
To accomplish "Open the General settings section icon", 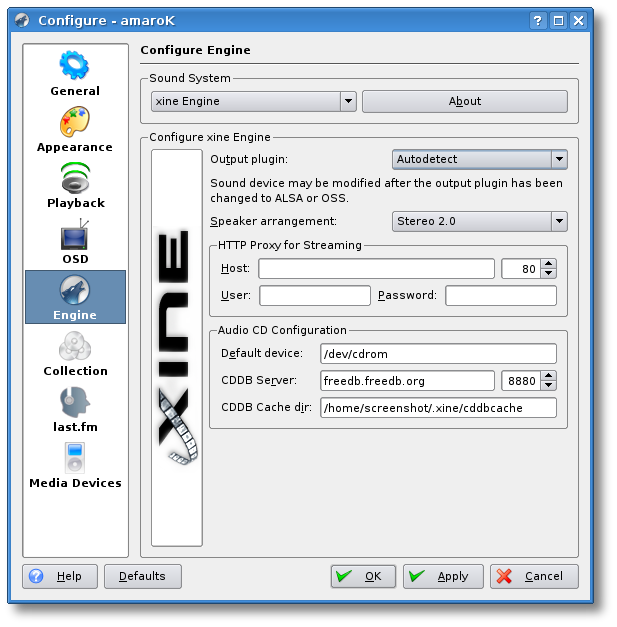I will (x=75, y=66).
